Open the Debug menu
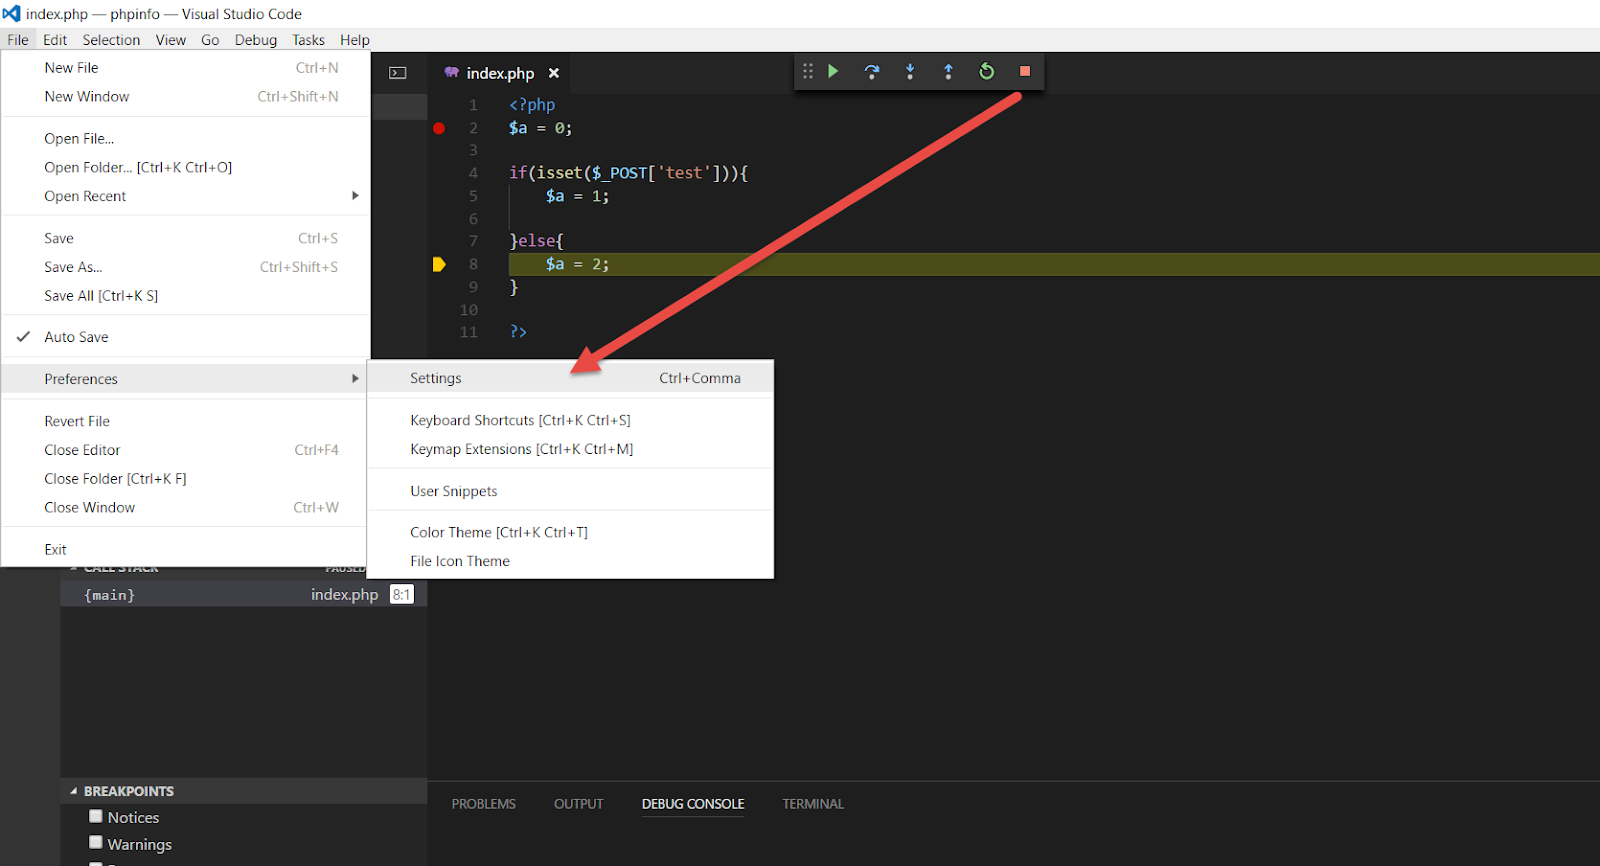The width and height of the screenshot is (1600, 866). [256, 40]
